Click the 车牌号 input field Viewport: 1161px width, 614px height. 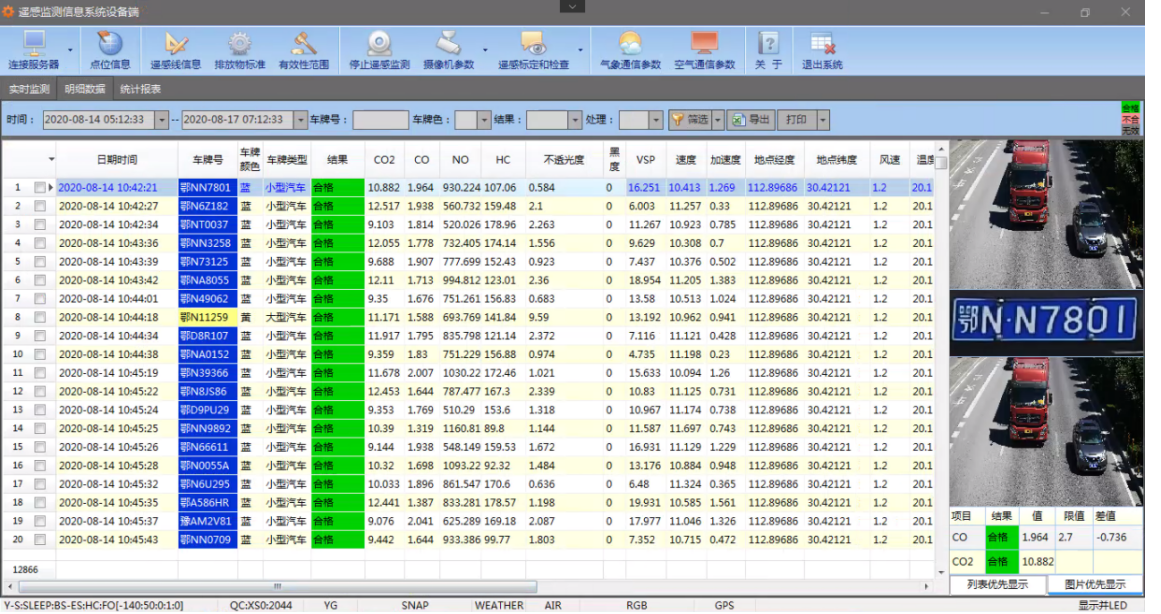(x=381, y=120)
